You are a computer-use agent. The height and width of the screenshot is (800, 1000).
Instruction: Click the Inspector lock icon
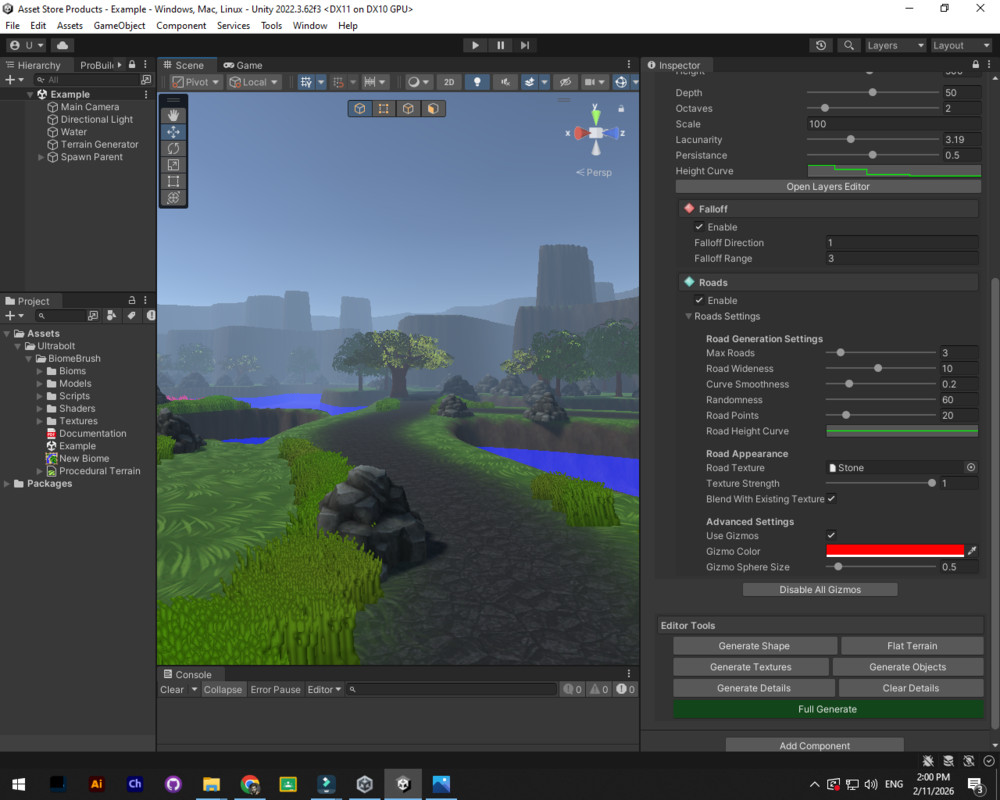pos(976,64)
